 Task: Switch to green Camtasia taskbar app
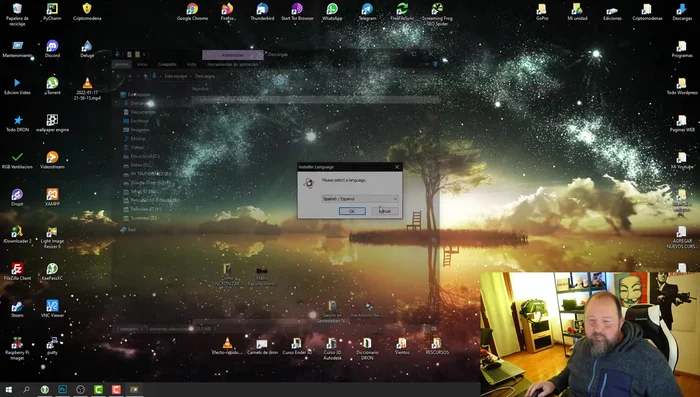coord(99,389)
